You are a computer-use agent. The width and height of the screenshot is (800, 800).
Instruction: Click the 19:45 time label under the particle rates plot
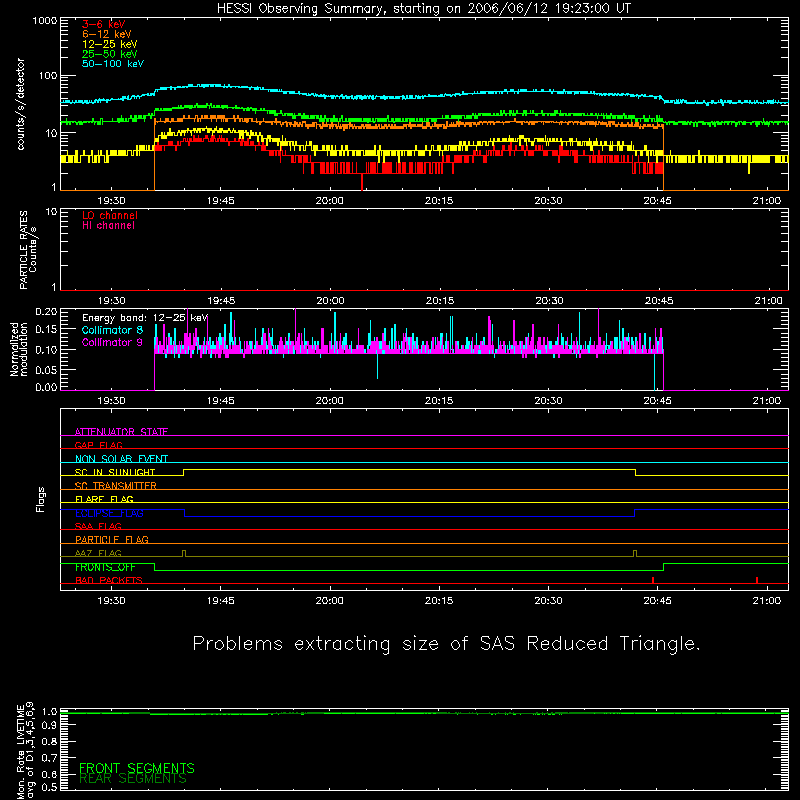coord(221,301)
